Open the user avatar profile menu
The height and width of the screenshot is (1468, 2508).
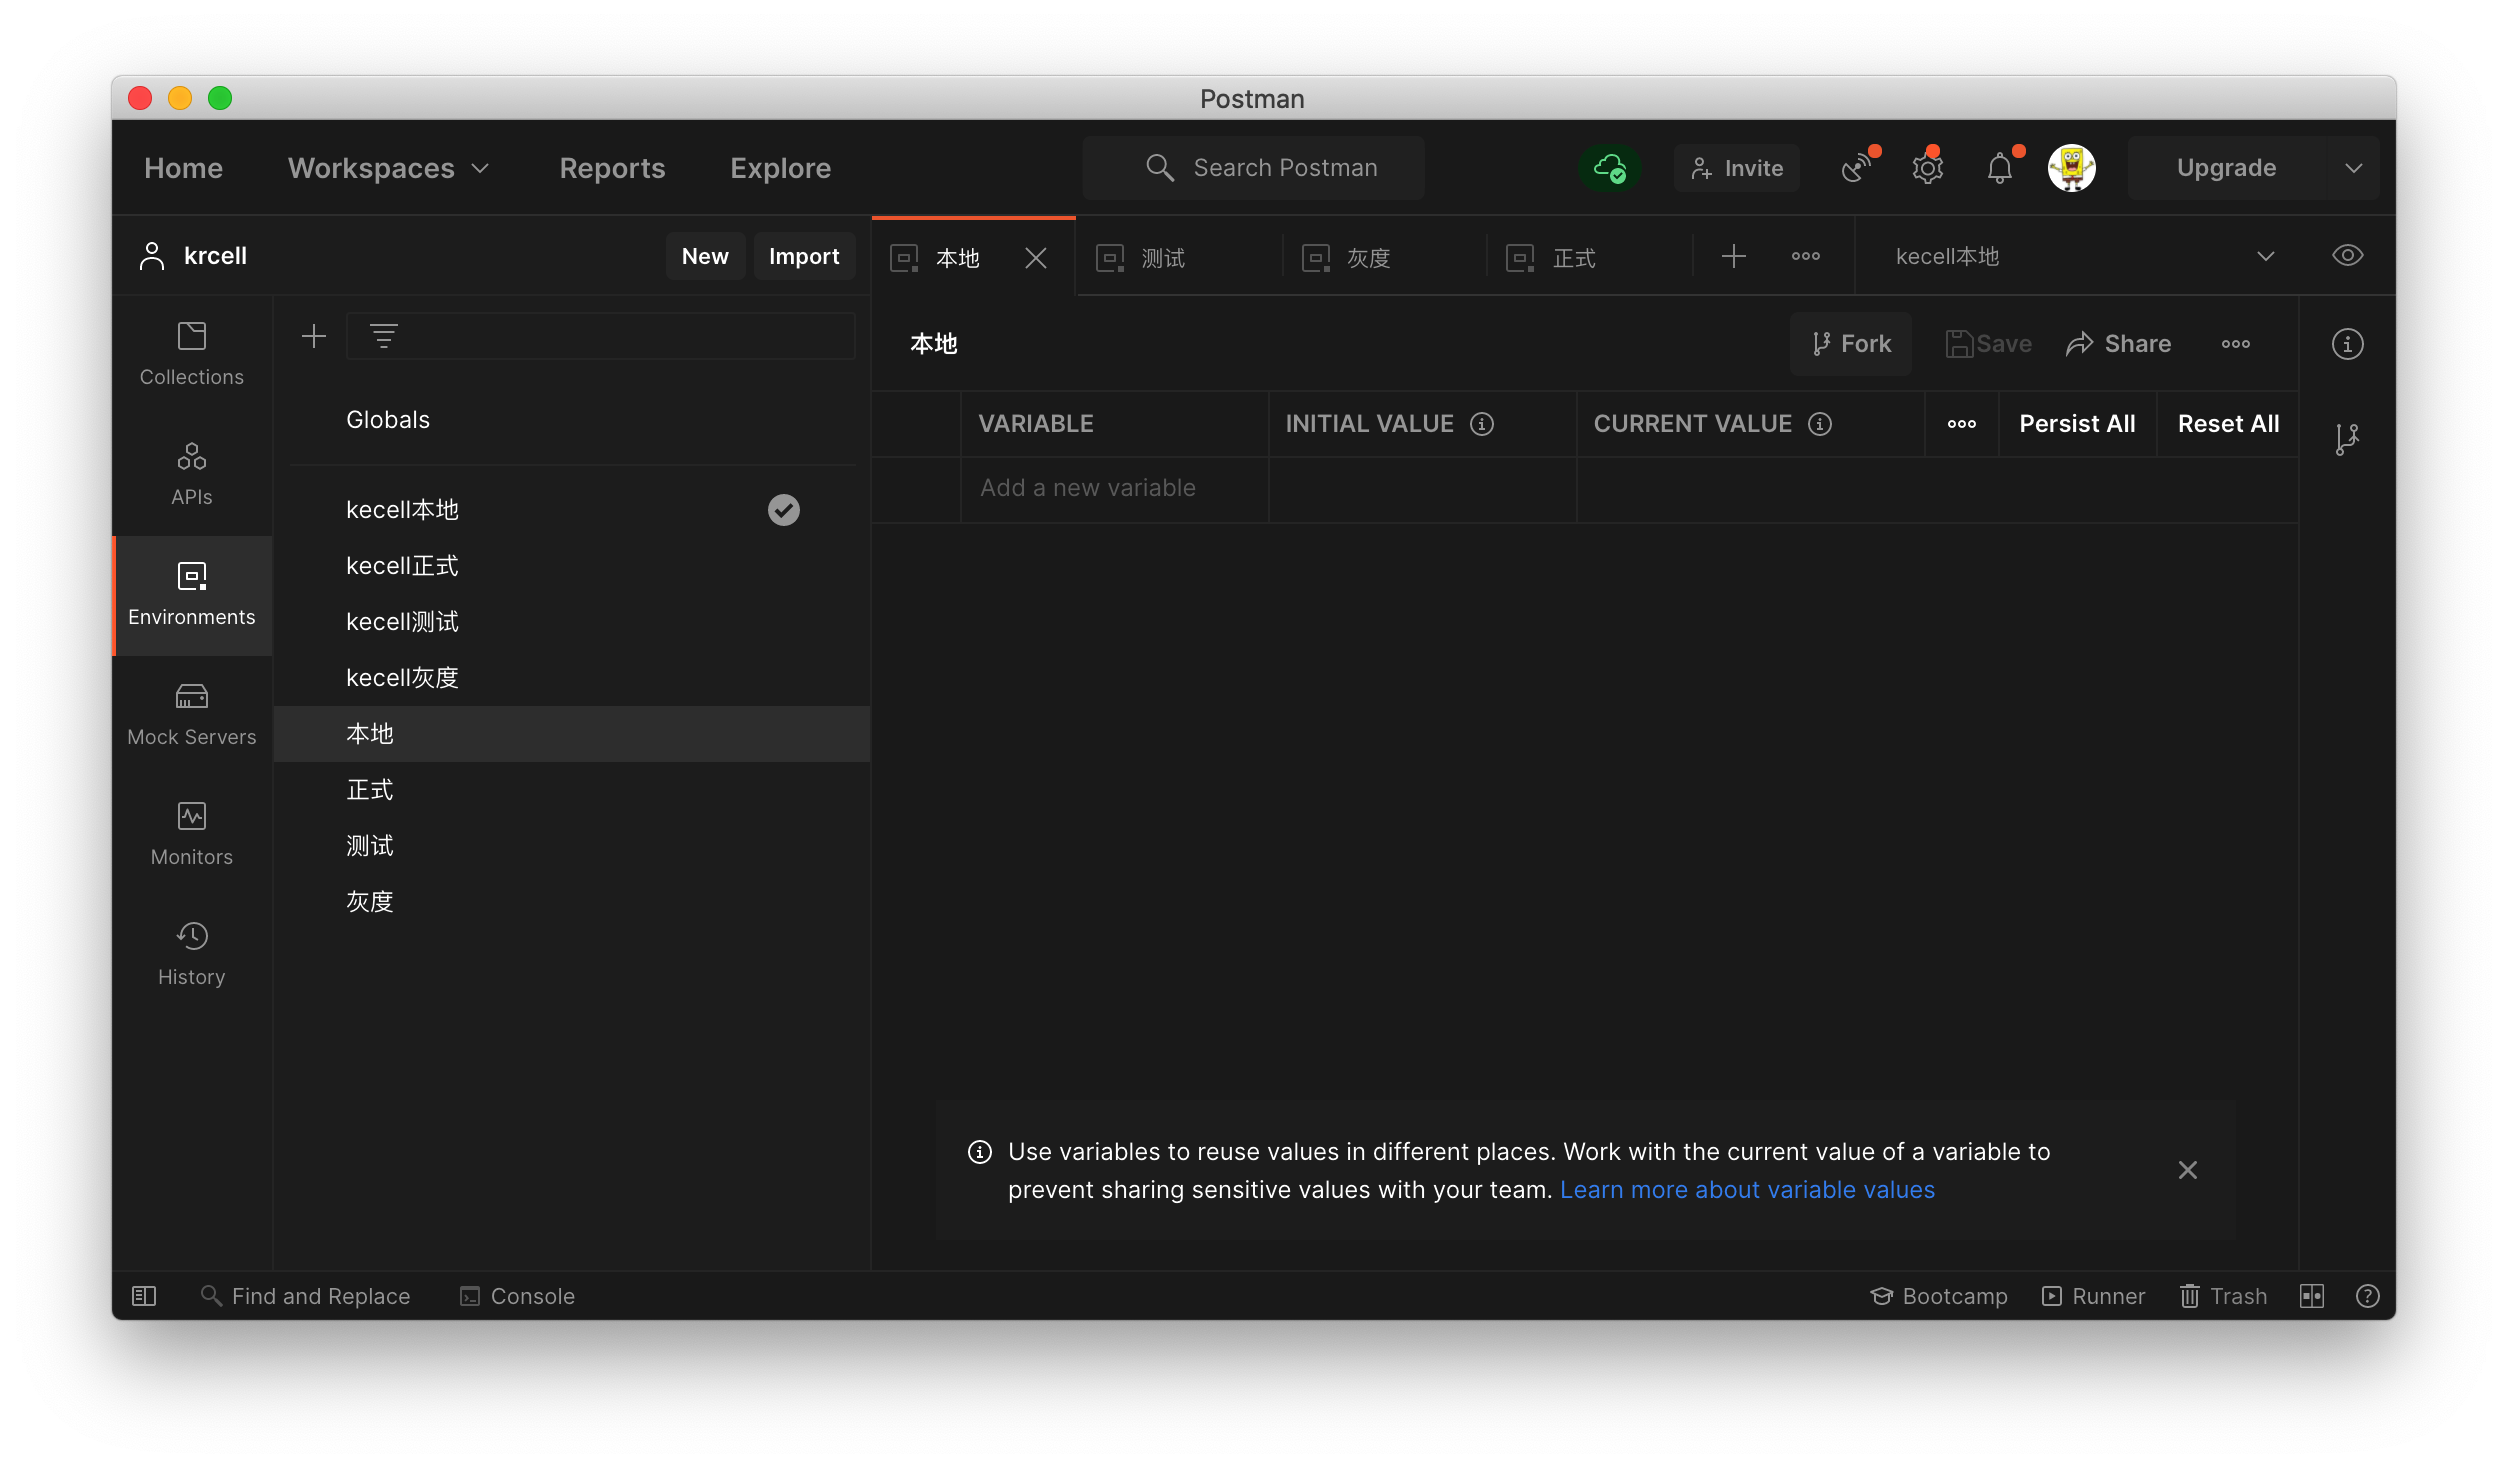(2071, 168)
